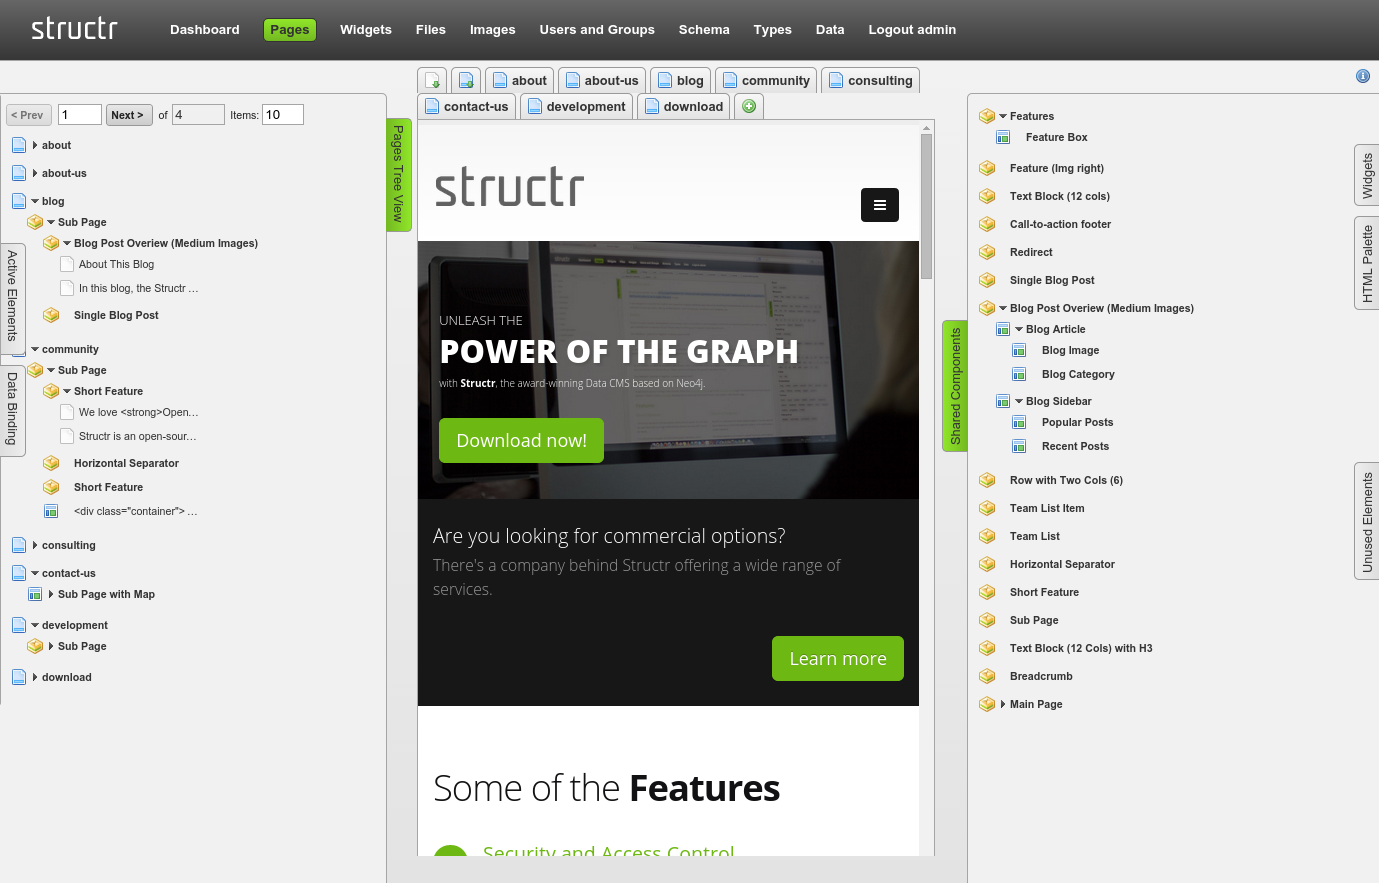Click the add new page icon tab
1379x883 pixels.
(x=431, y=81)
